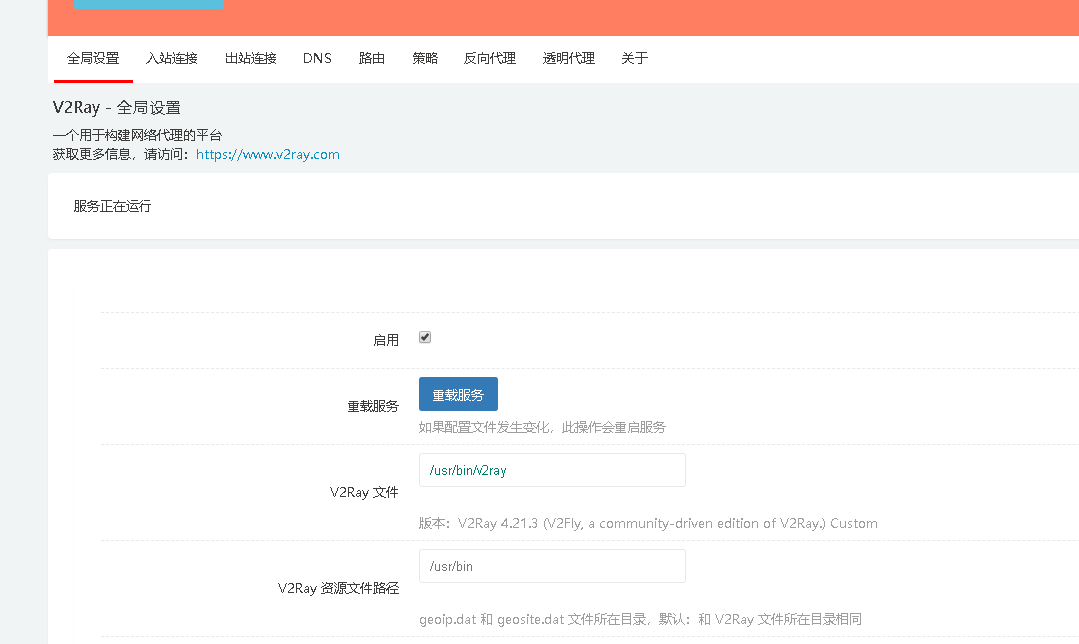1079x644 pixels.
Task: Open the 路由 tab
Action: (371, 58)
